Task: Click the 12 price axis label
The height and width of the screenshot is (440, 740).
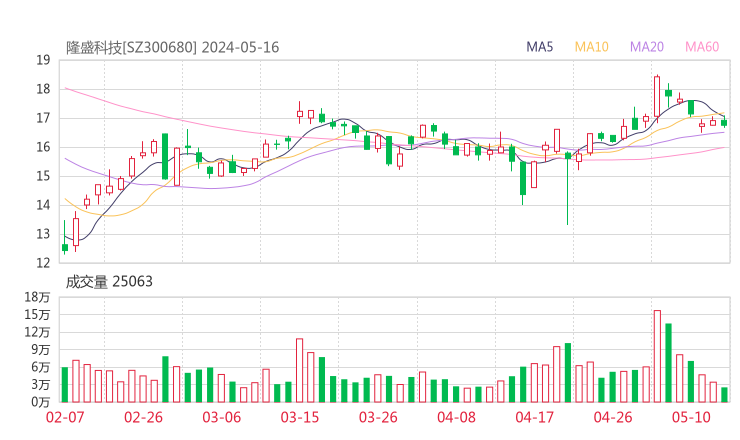Action: pos(43,263)
